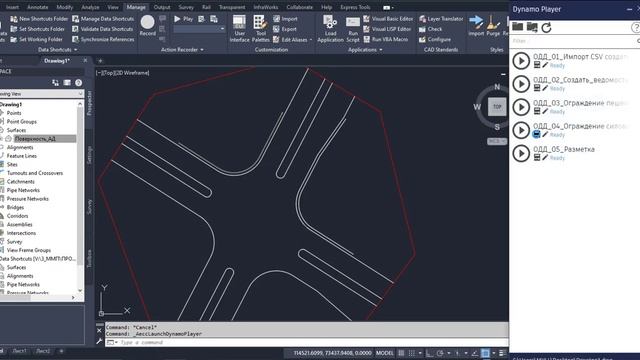Start the Action Recorder Record button
The width and height of the screenshot is (640, 360).
click(147, 25)
